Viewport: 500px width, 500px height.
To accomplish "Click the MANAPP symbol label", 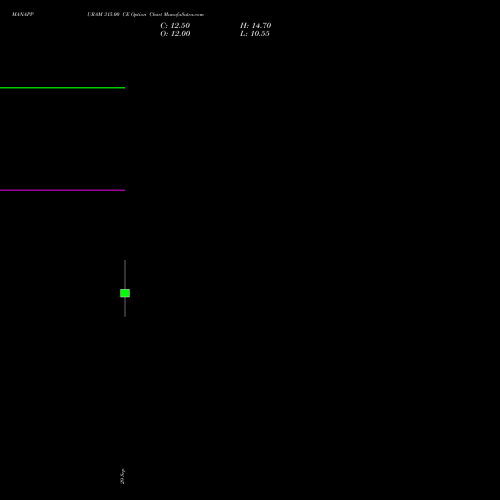I will pyautogui.click(x=23, y=14).
